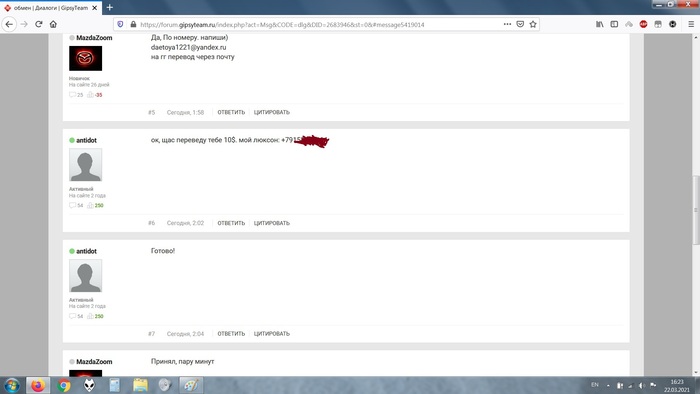Open volume control in system tray

[x=642, y=385]
